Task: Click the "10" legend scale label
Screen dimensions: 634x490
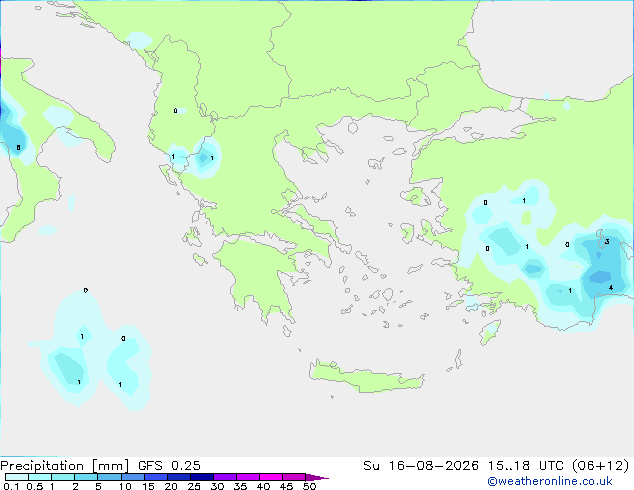Action: pos(125,486)
